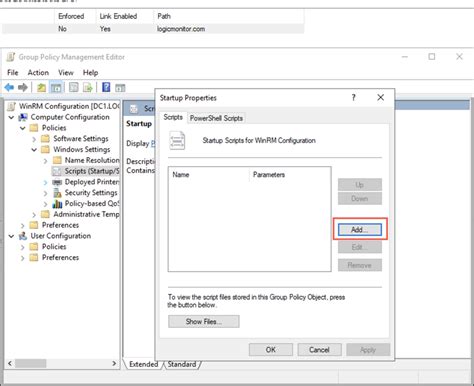Click the tree pane horizontal scrollbar thumb

30,363
